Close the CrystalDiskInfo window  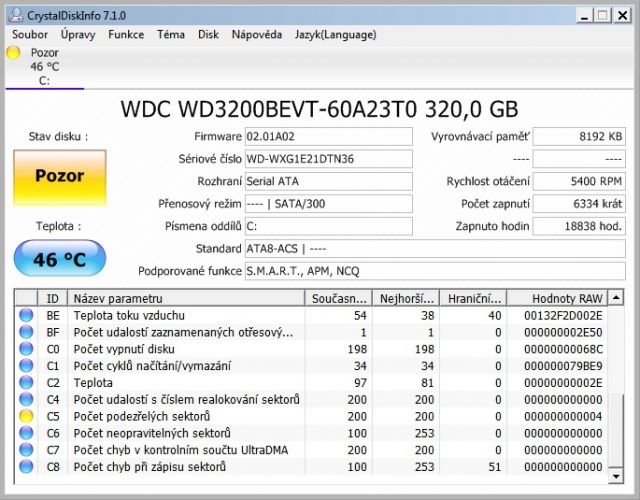coord(623,16)
